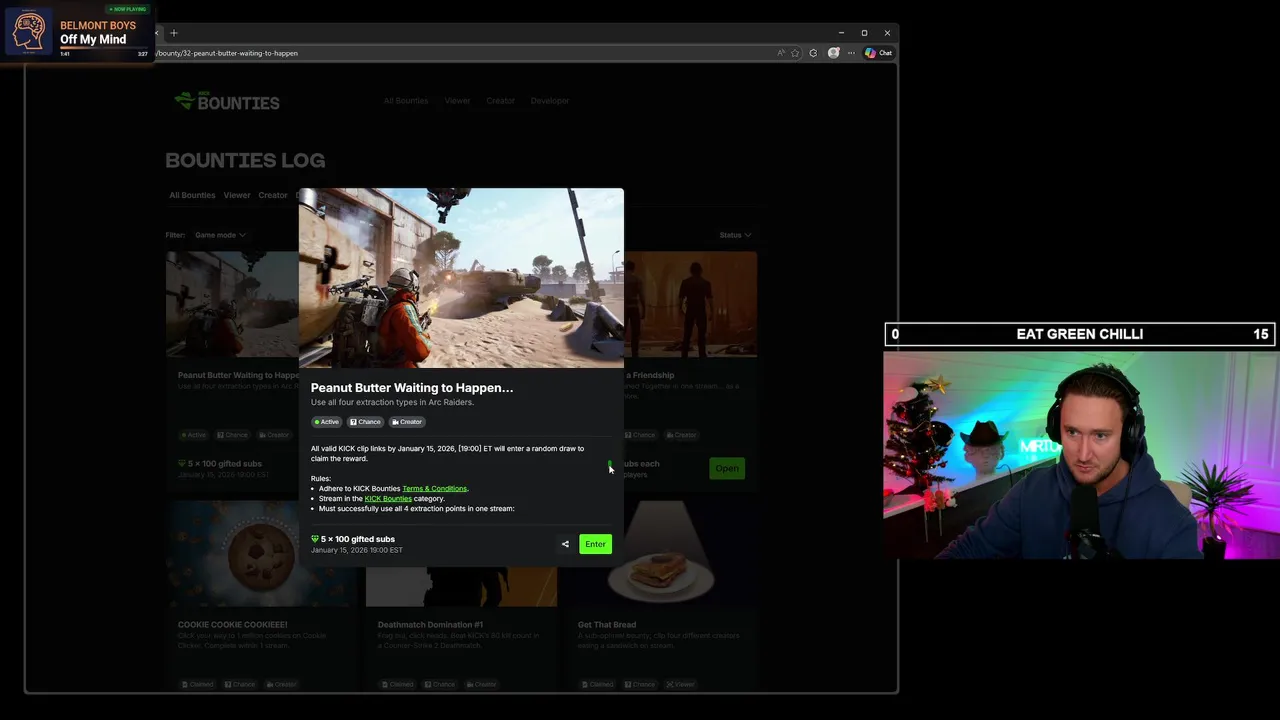Screen dimensions: 1280x720
Task: Expand the Status filter dropdown
Action: click(735, 235)
